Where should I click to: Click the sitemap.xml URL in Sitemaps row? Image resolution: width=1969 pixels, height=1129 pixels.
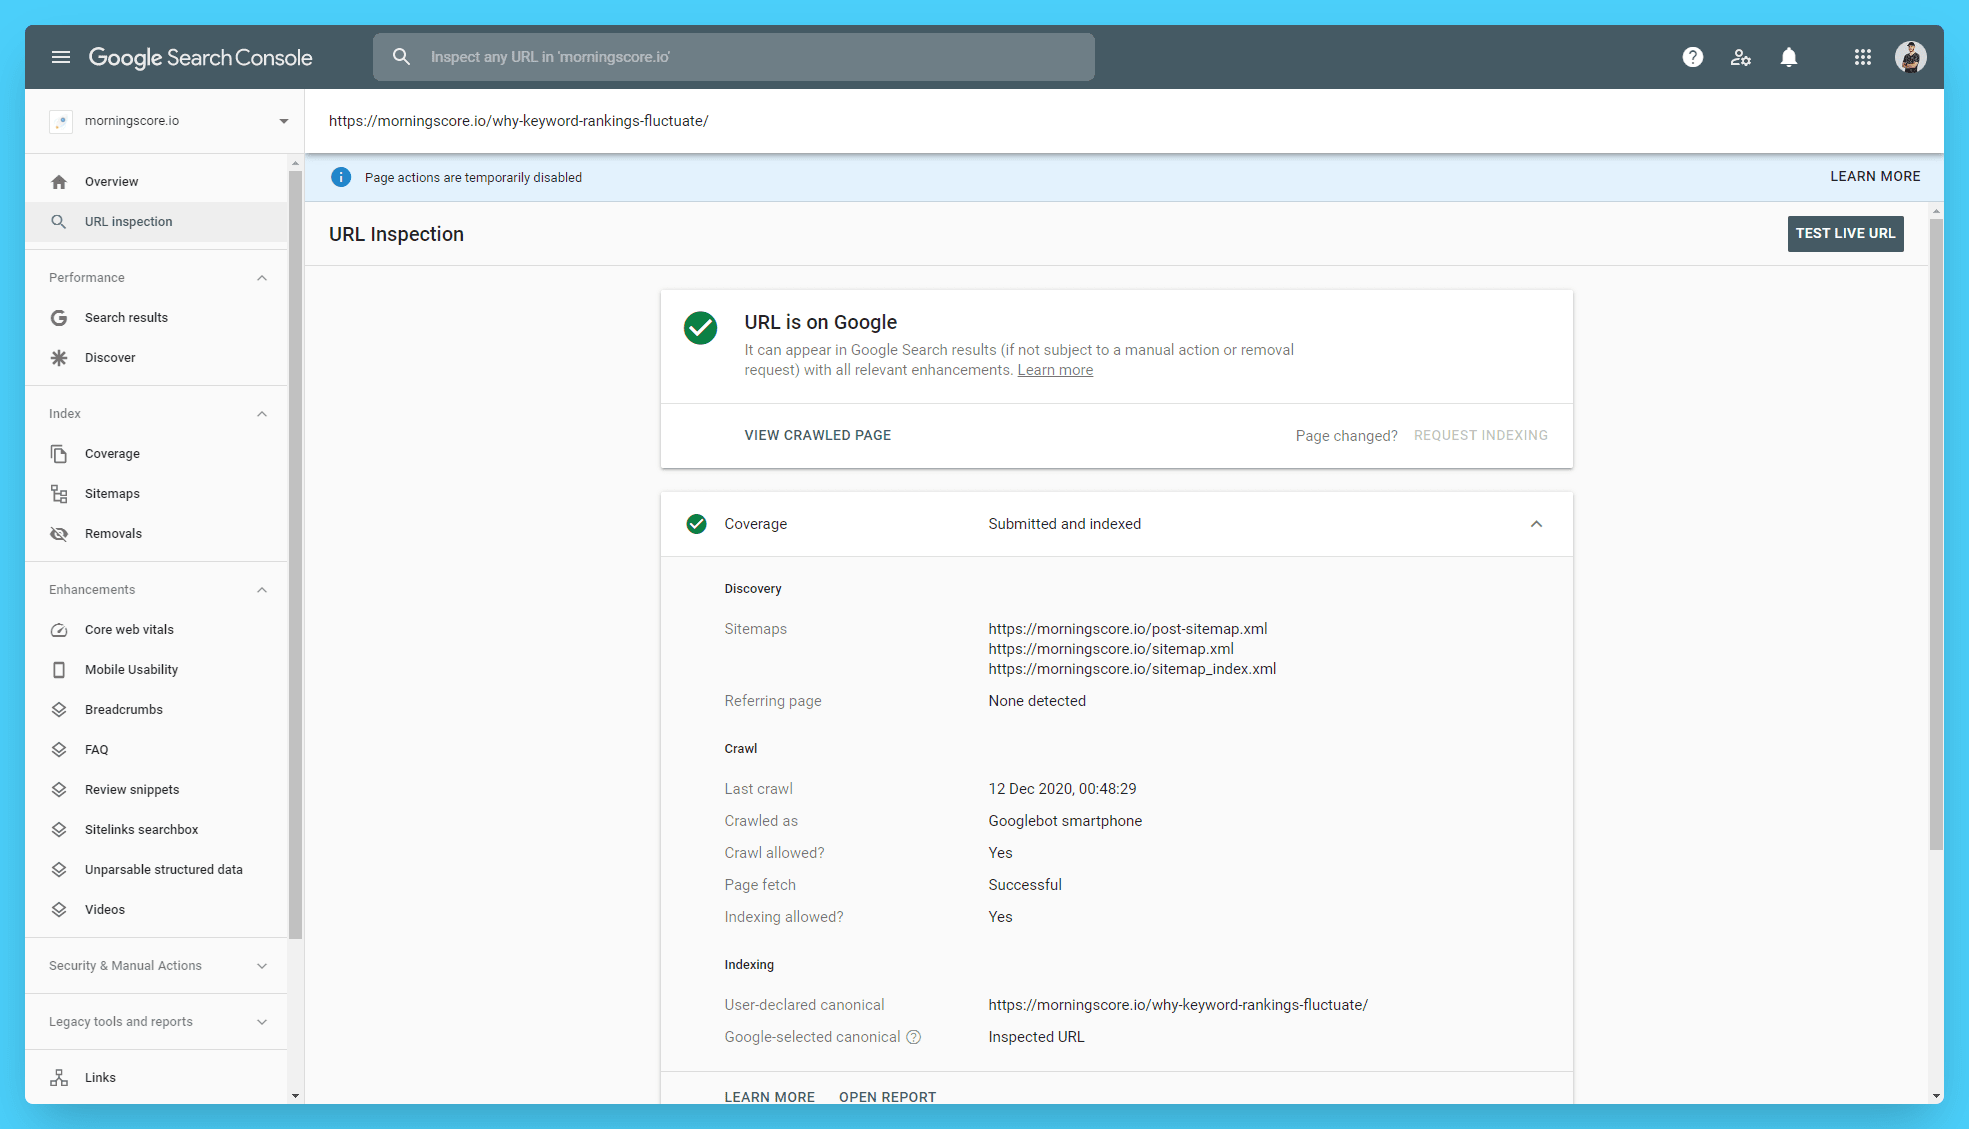coord(1111,649)
